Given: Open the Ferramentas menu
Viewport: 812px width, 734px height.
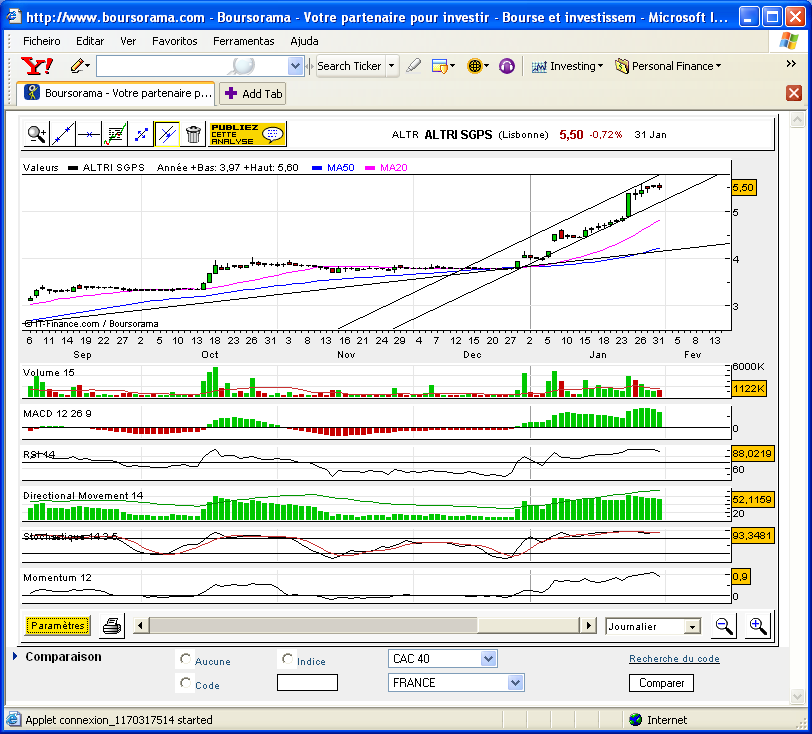Looking at the screenshot, I should coord(243,41).
